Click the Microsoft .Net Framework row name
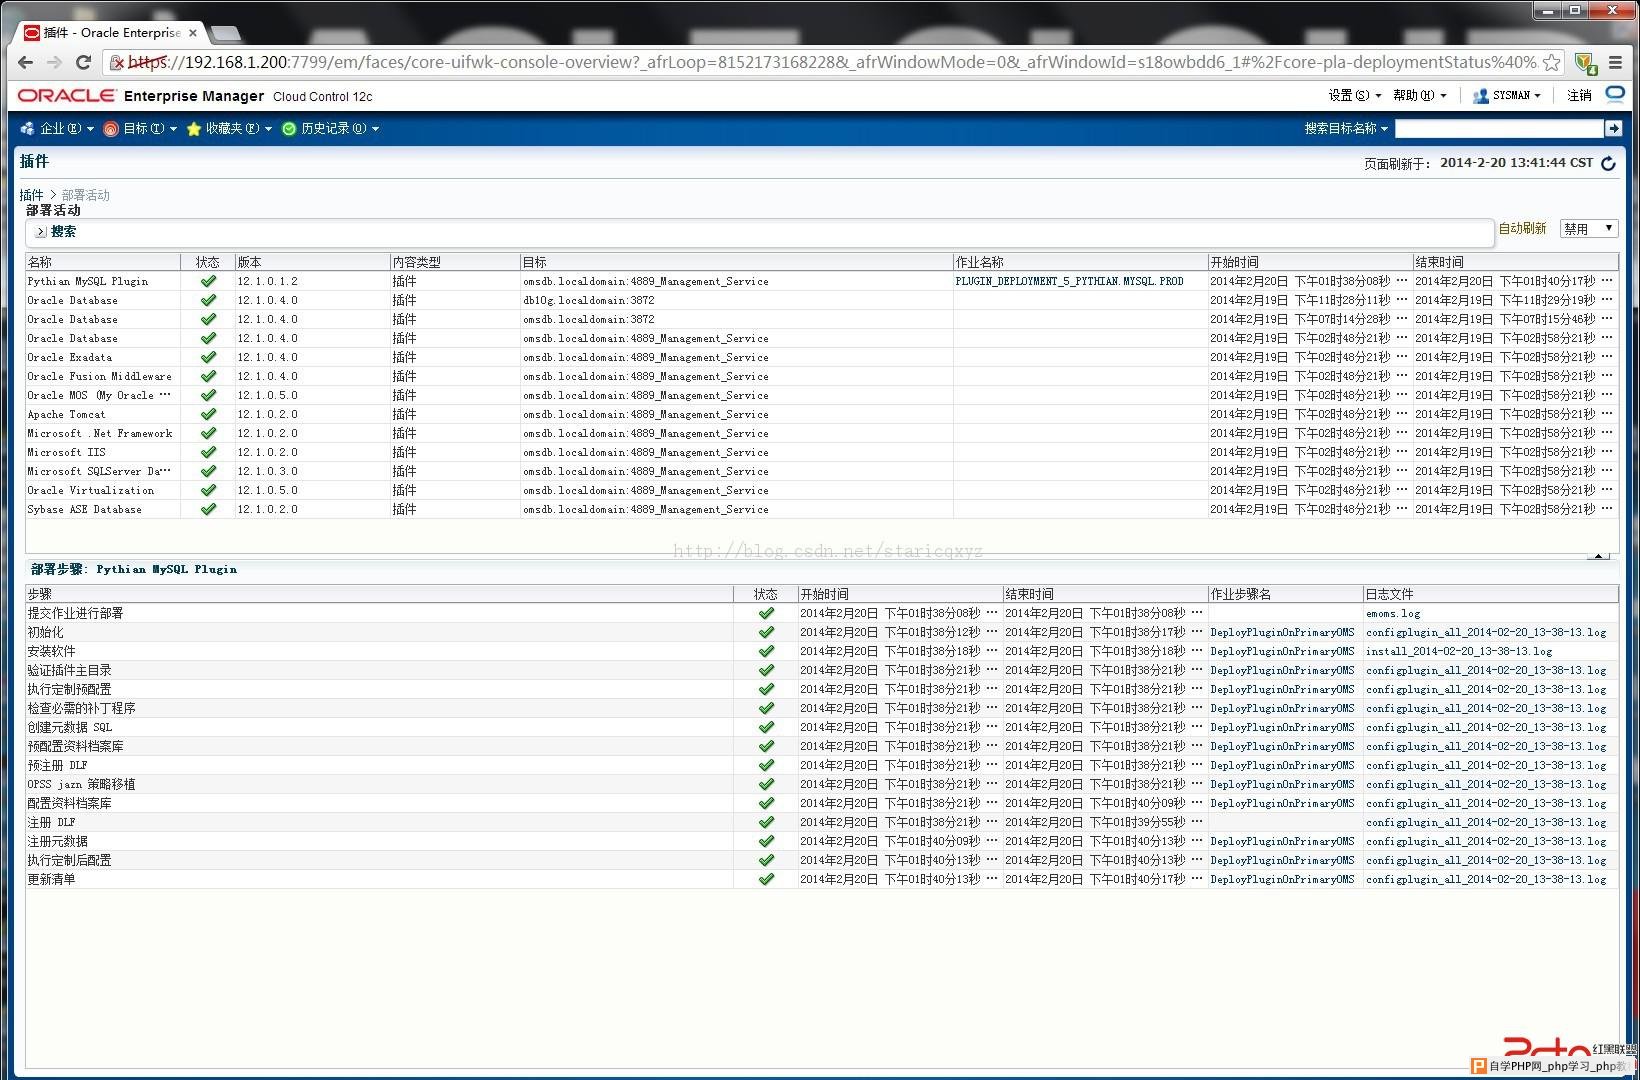 100,433
